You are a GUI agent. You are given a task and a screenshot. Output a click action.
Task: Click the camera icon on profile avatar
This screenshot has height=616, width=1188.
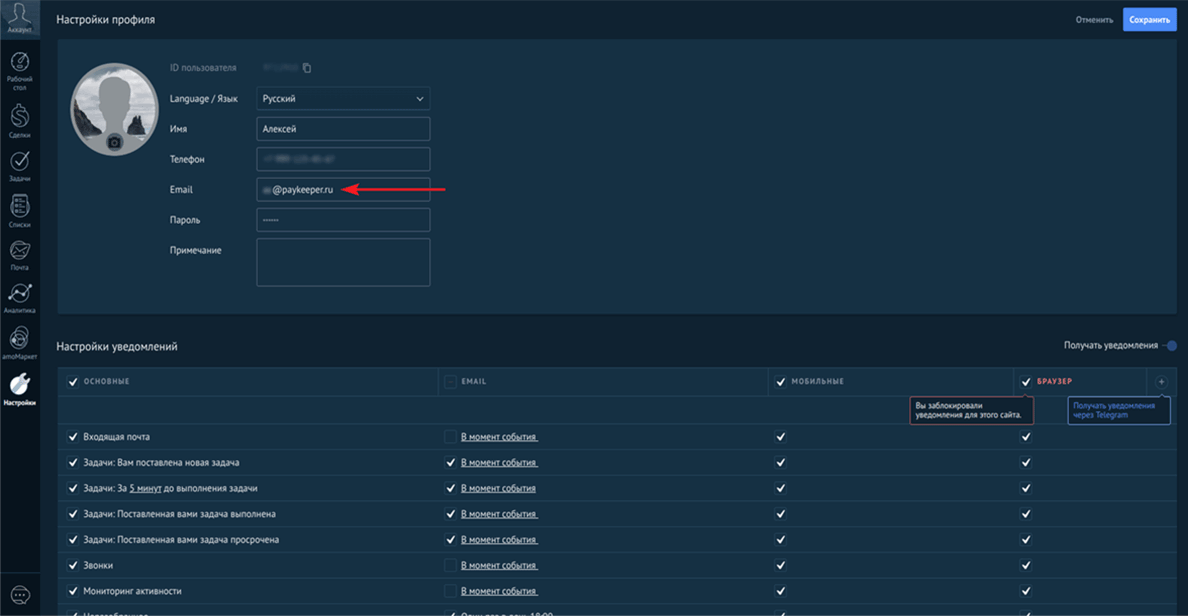click(x=114, y=143)
